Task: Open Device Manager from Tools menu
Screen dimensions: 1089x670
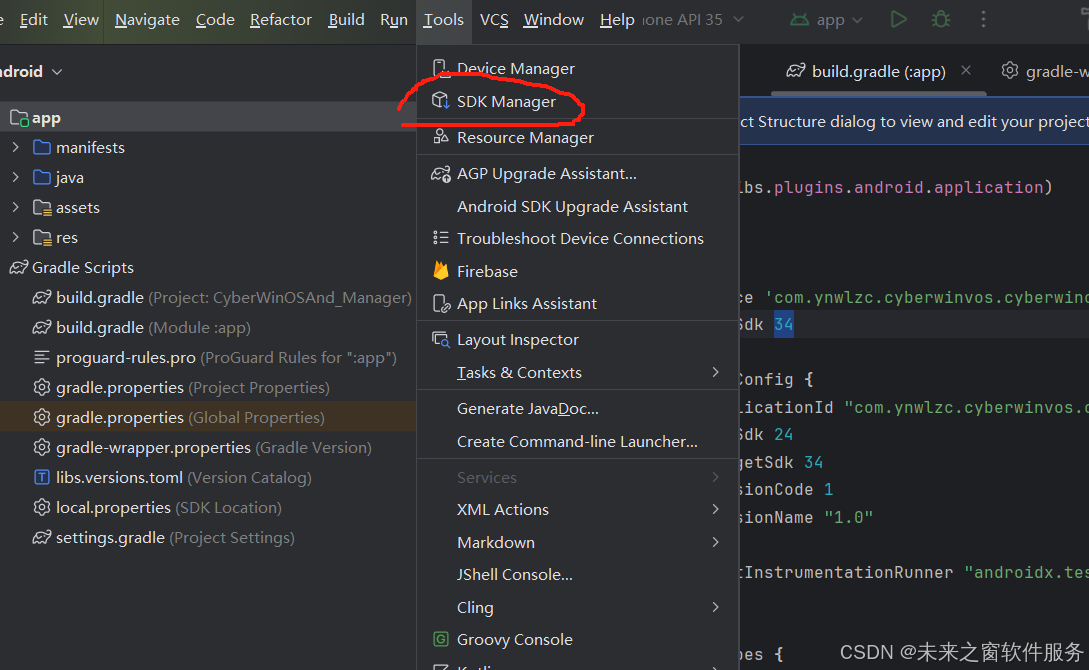Action: click(x=515, y=69)
